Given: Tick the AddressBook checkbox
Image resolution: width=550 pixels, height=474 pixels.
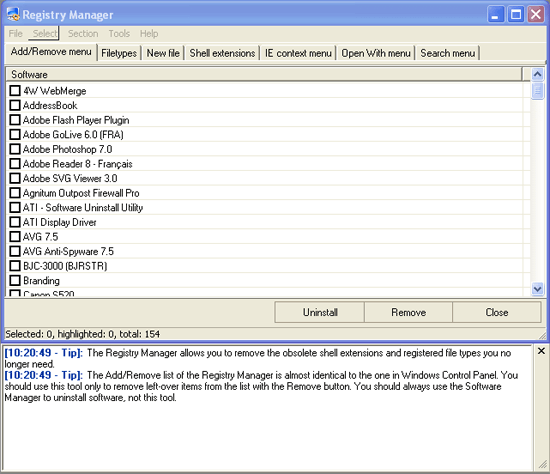Looking at the screenshot, I should click(15, 105).
